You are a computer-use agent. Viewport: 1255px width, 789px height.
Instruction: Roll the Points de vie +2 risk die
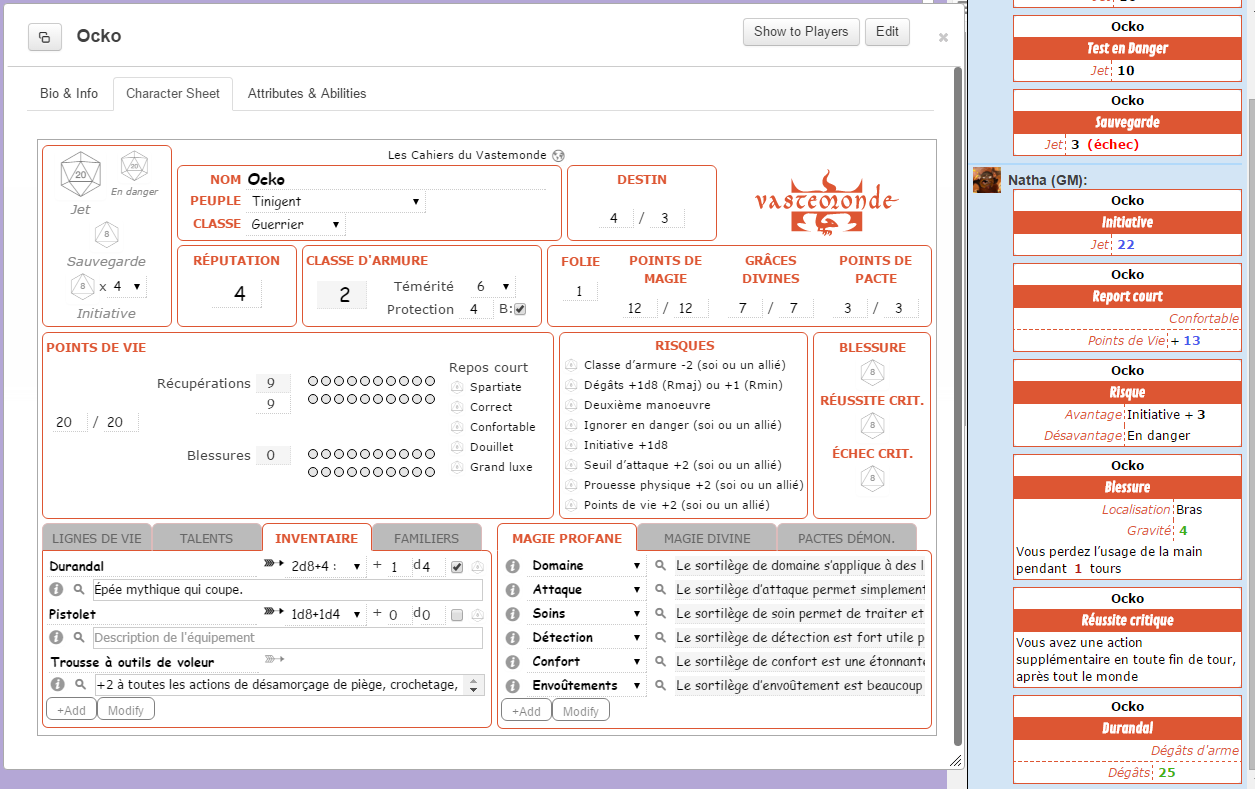coord(572,505)
